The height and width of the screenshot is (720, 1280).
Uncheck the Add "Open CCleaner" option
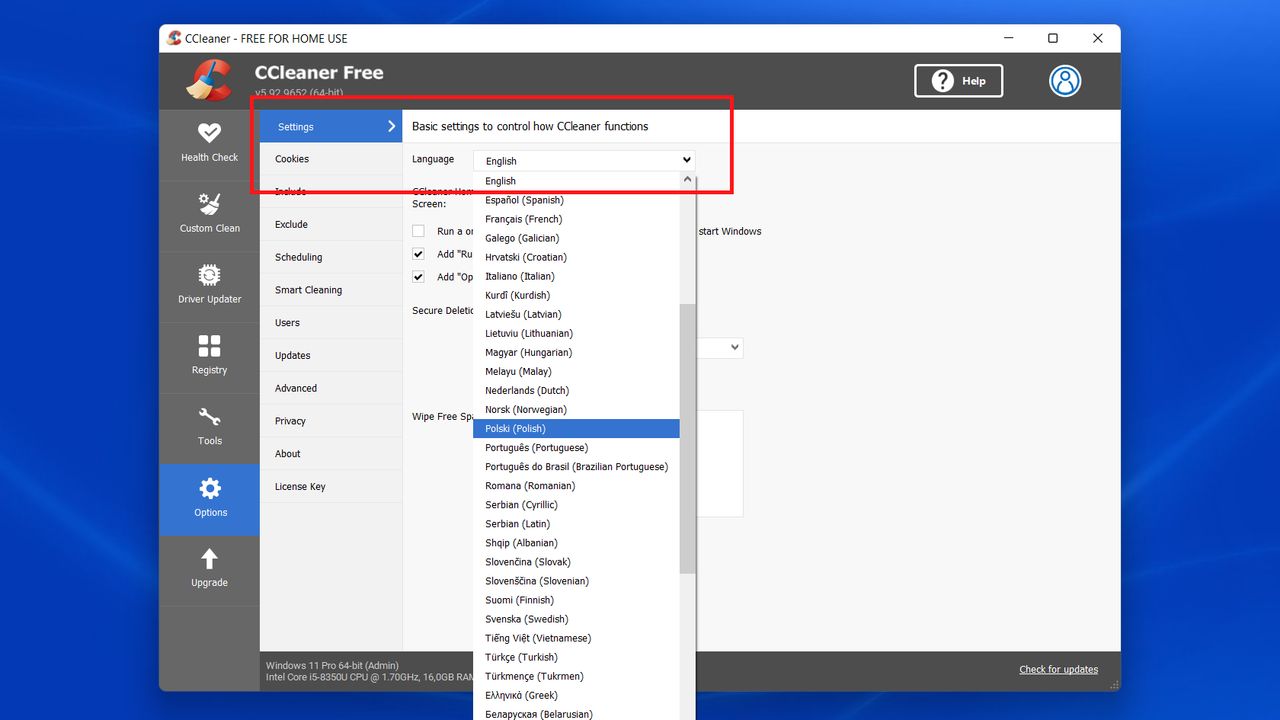coord(418,277)
